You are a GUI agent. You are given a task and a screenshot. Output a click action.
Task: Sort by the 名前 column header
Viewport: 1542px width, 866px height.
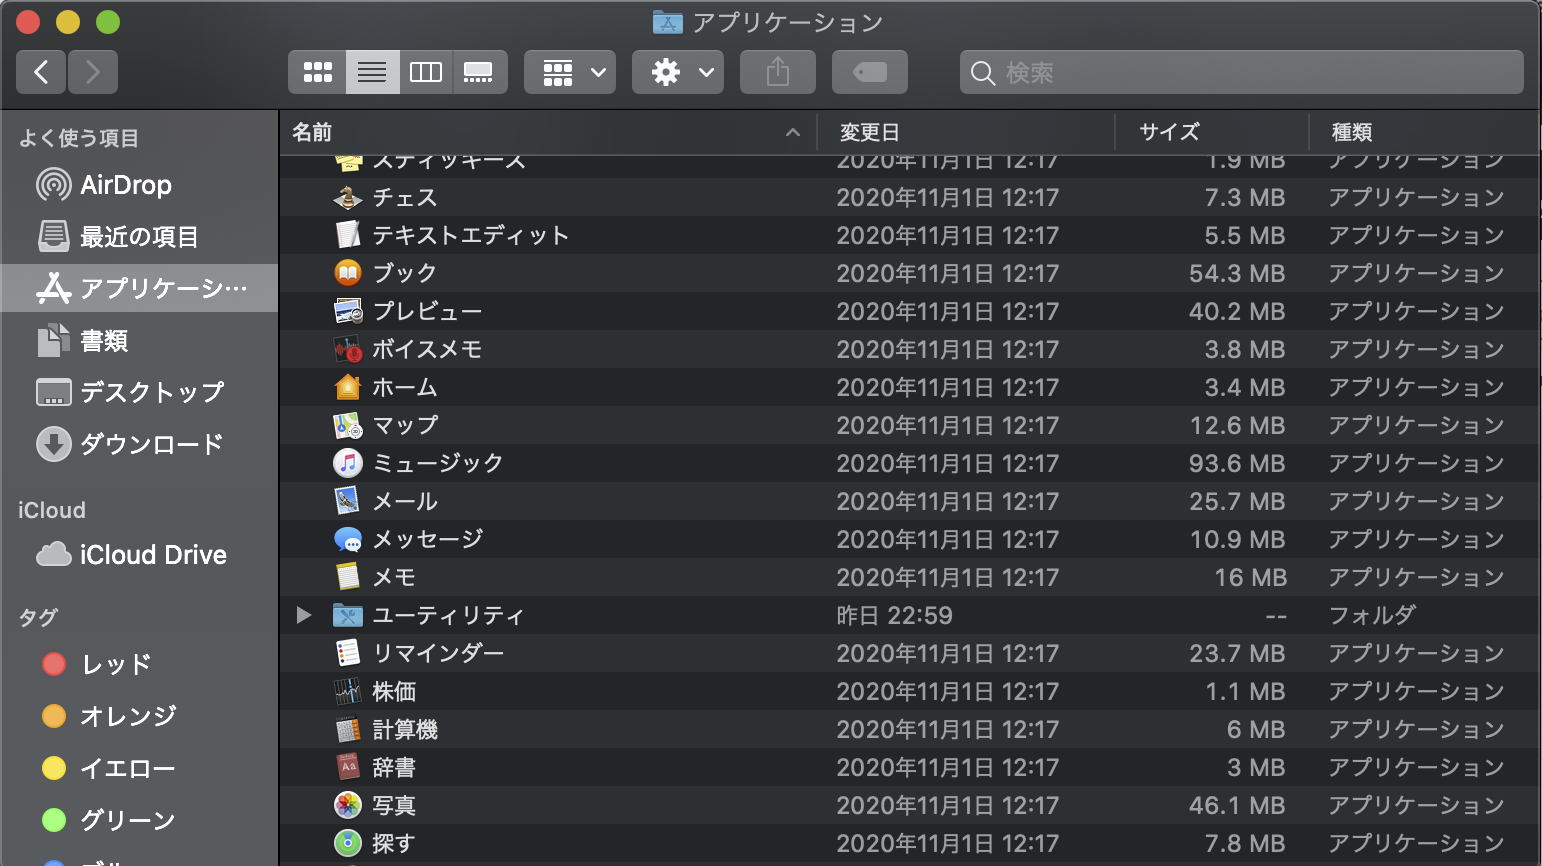[548, 132]
